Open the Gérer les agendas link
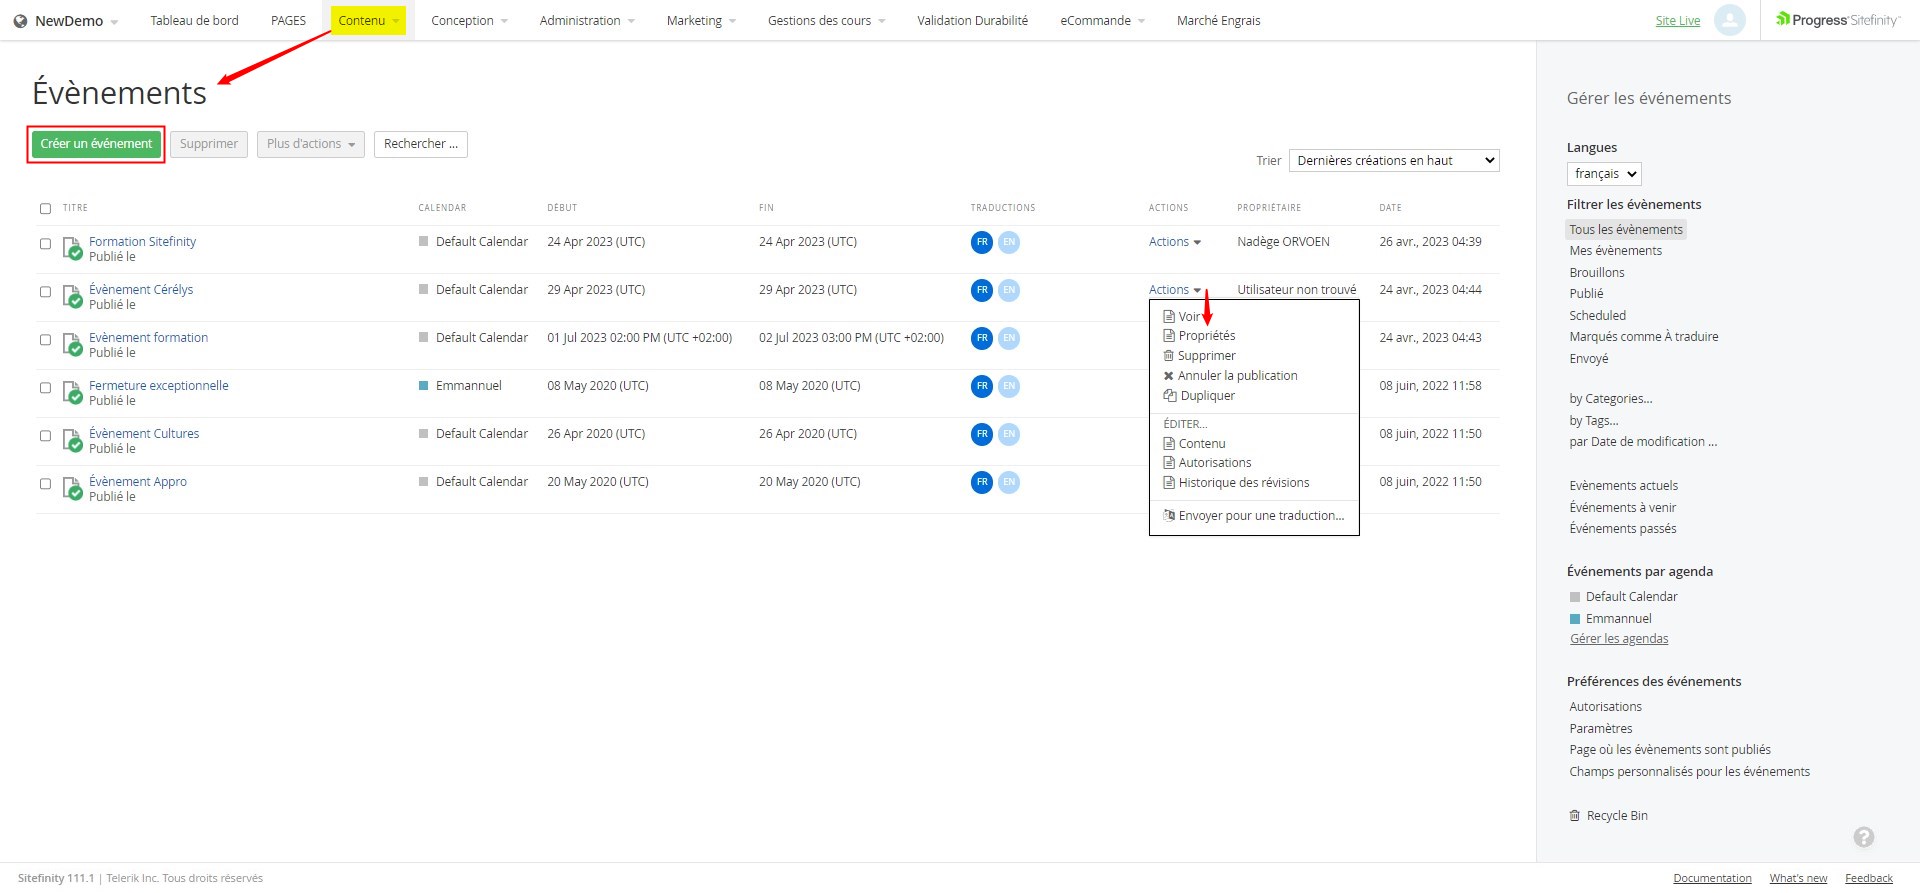Image resolution: width=1920 pixels, height=893 pixels. pos(1618,639)
